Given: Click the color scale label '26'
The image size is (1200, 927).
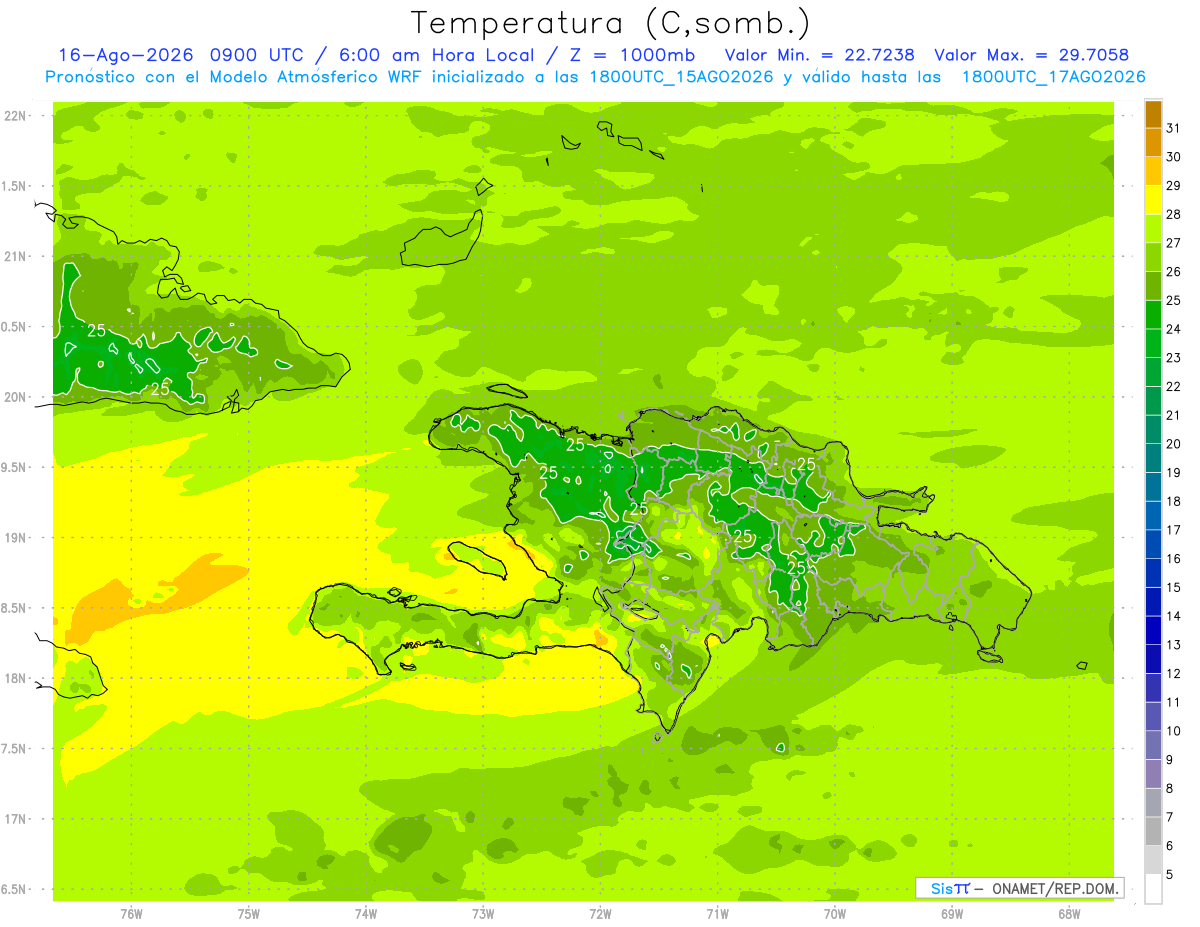Looking at the screenshot, I should click(1173, 271).
